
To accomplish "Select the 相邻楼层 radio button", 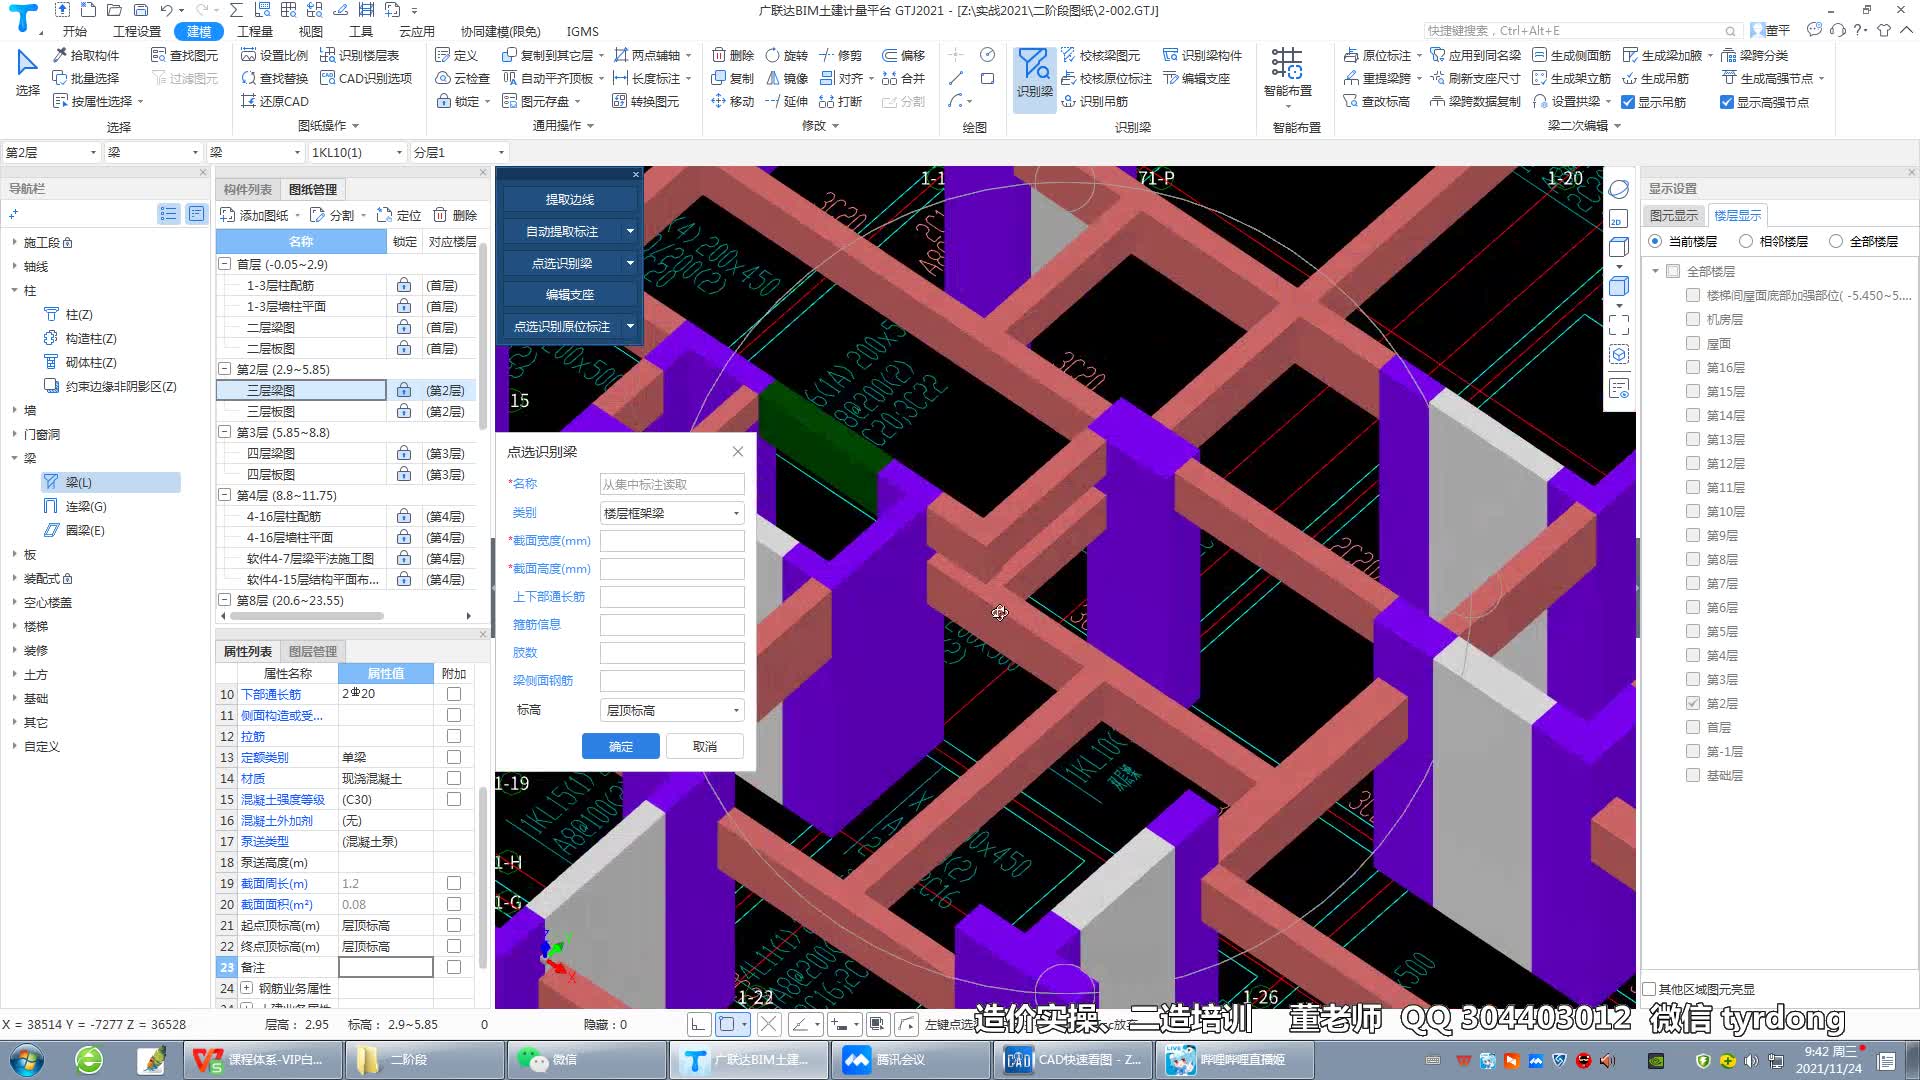I will coord(1746,241).
